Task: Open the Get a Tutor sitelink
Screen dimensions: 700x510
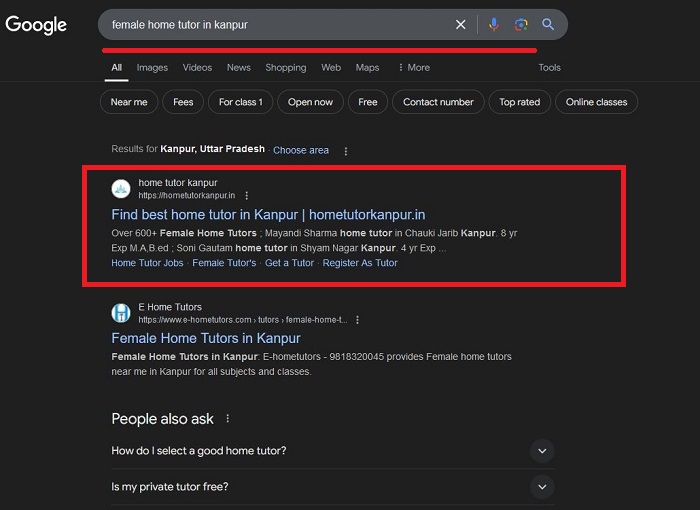Action: (289, 263)
